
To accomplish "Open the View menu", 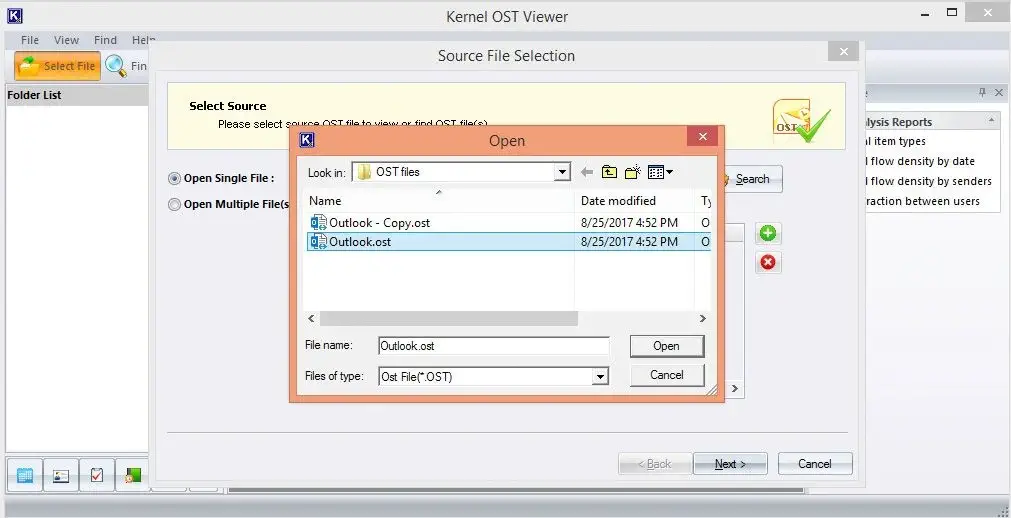I will pyautogui.click(x=66, y=40).
